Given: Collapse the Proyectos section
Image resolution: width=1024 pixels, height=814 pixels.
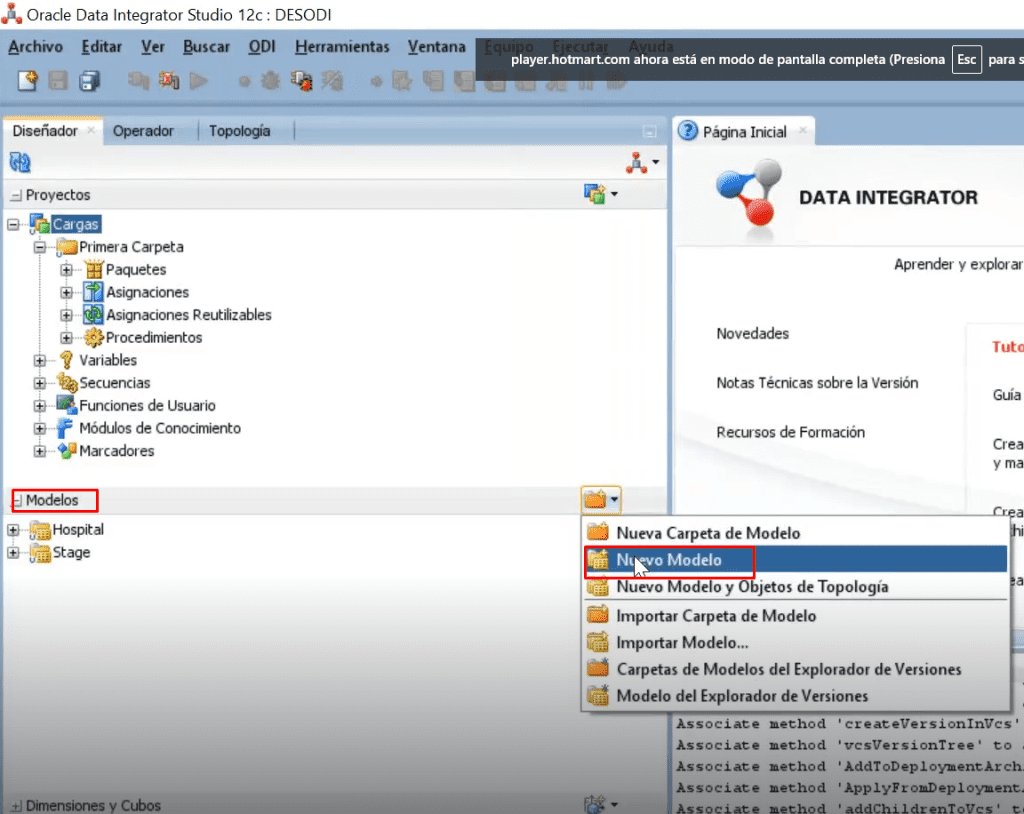Looking at the screenshot, I should coord(16,195).
